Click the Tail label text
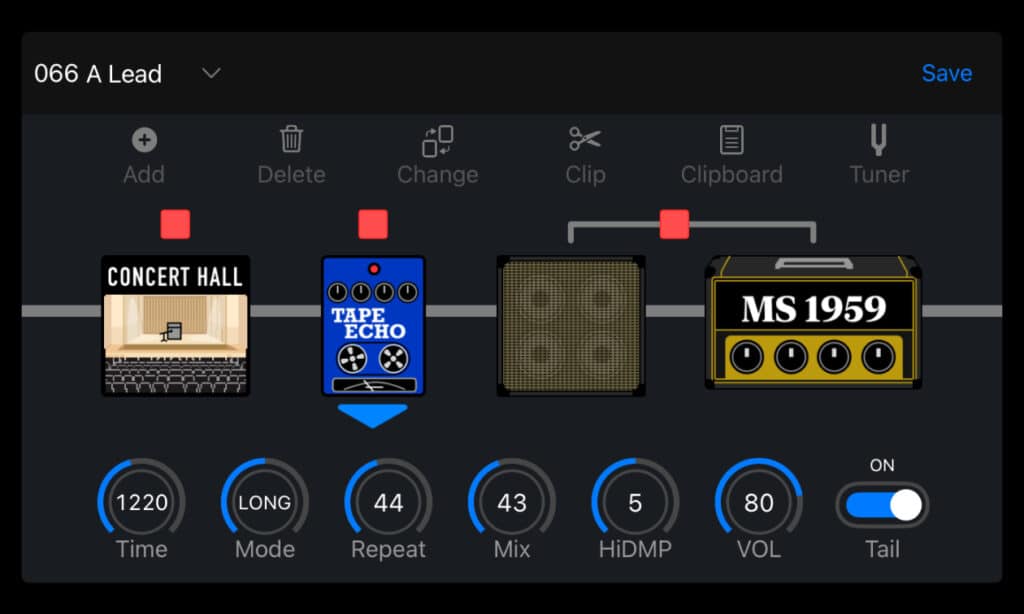The image size is (1024, 614). 882,549
